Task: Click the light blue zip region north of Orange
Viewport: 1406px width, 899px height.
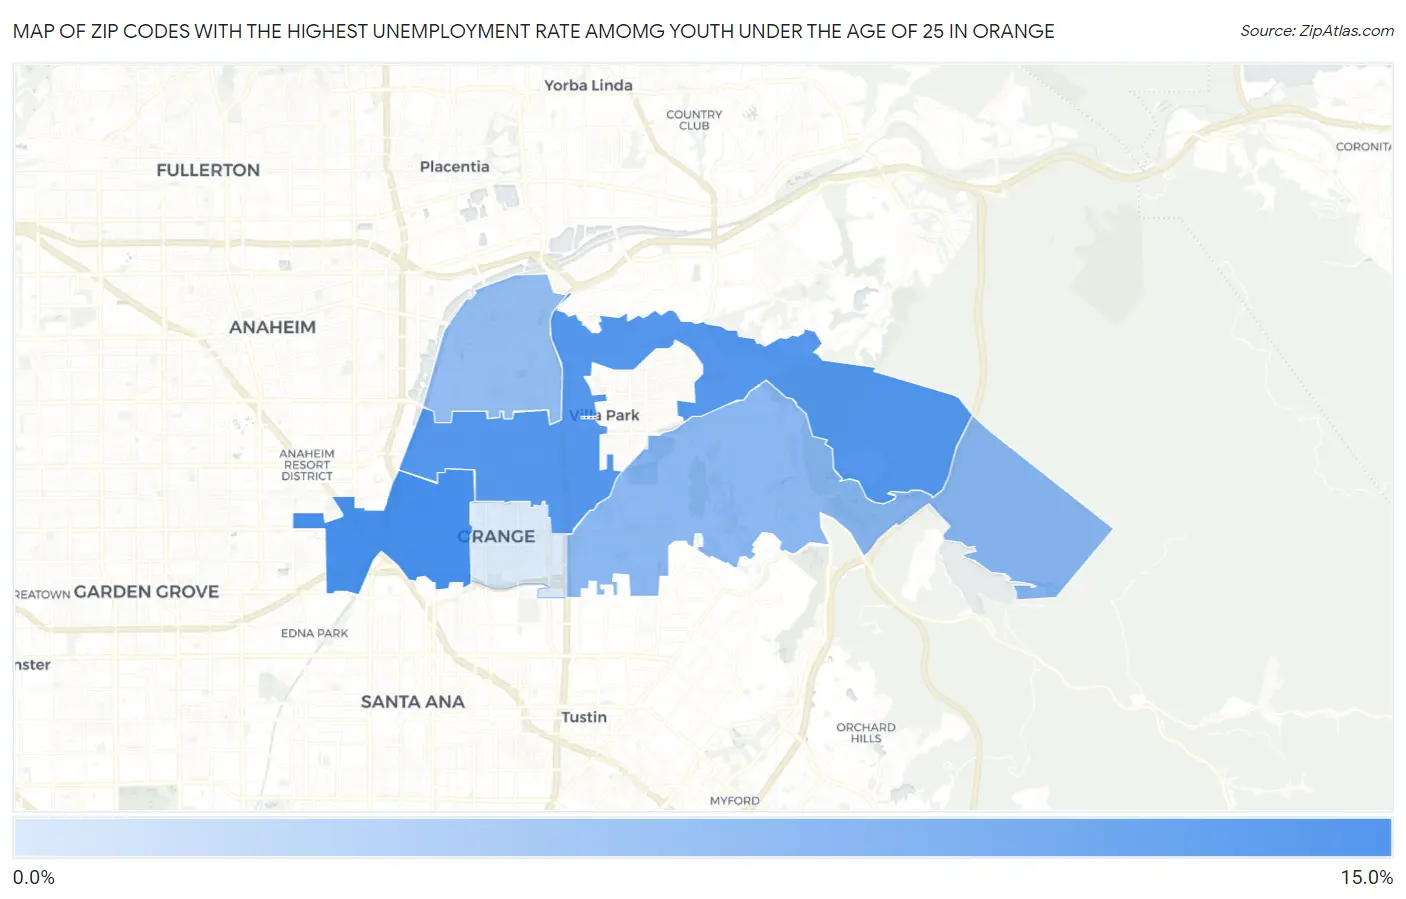Action: [x=497, y=350]
